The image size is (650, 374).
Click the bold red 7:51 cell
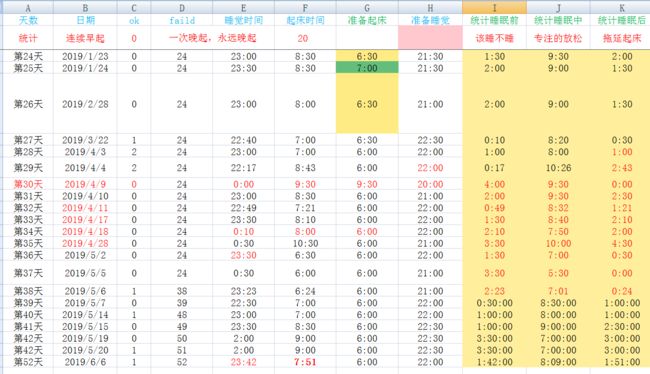(305, 362)
